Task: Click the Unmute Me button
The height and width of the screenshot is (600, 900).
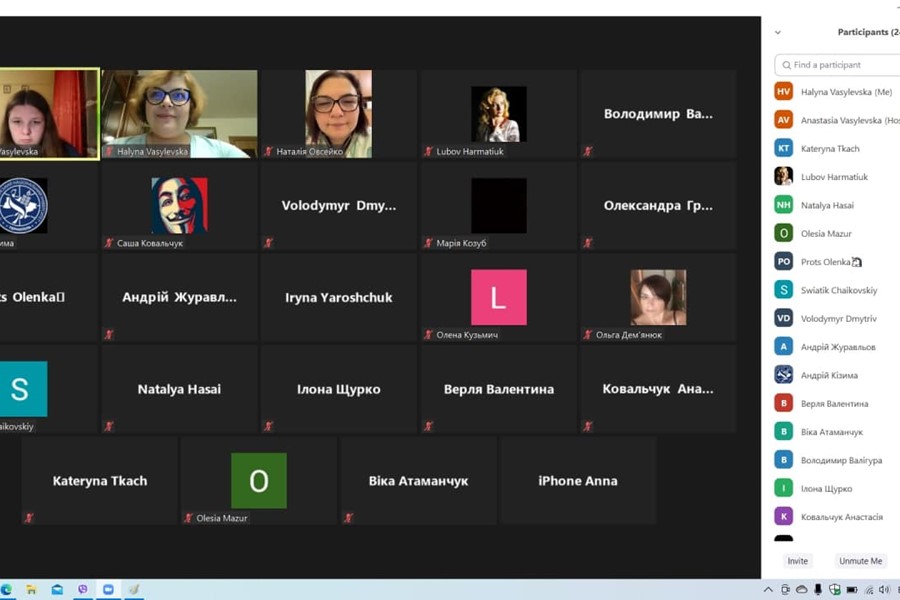Action: [x=860, y=561]
